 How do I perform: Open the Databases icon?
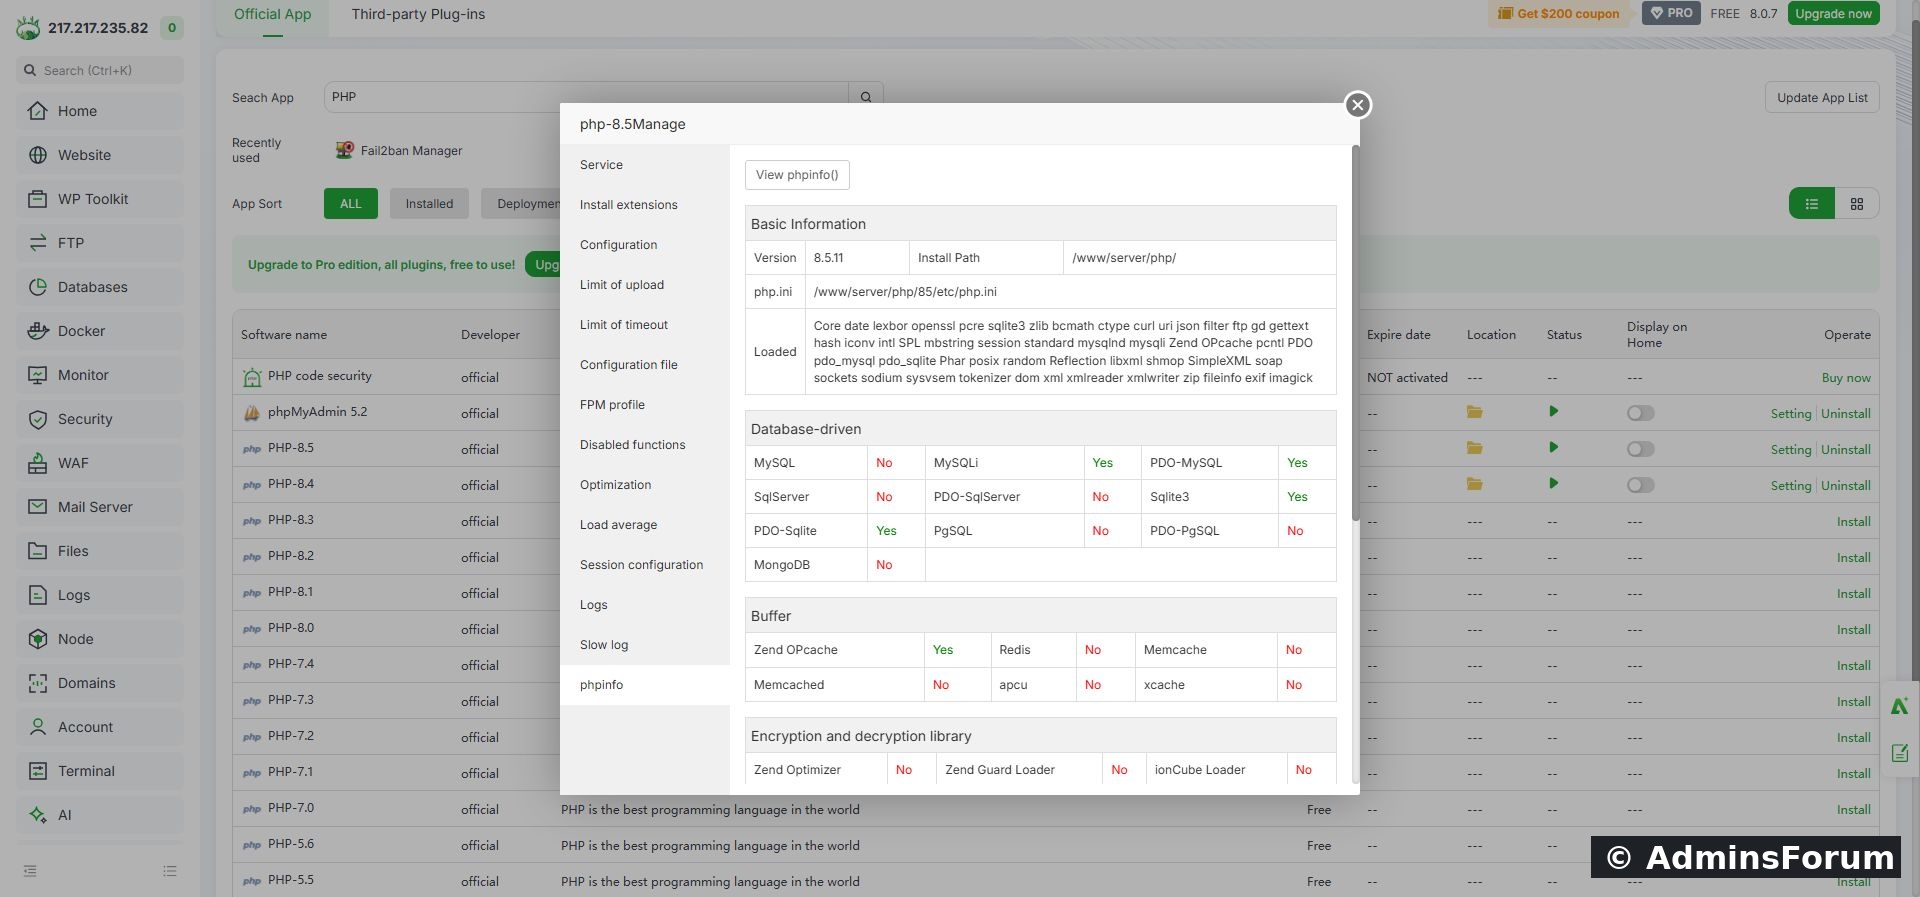click(x=38, y=287)
